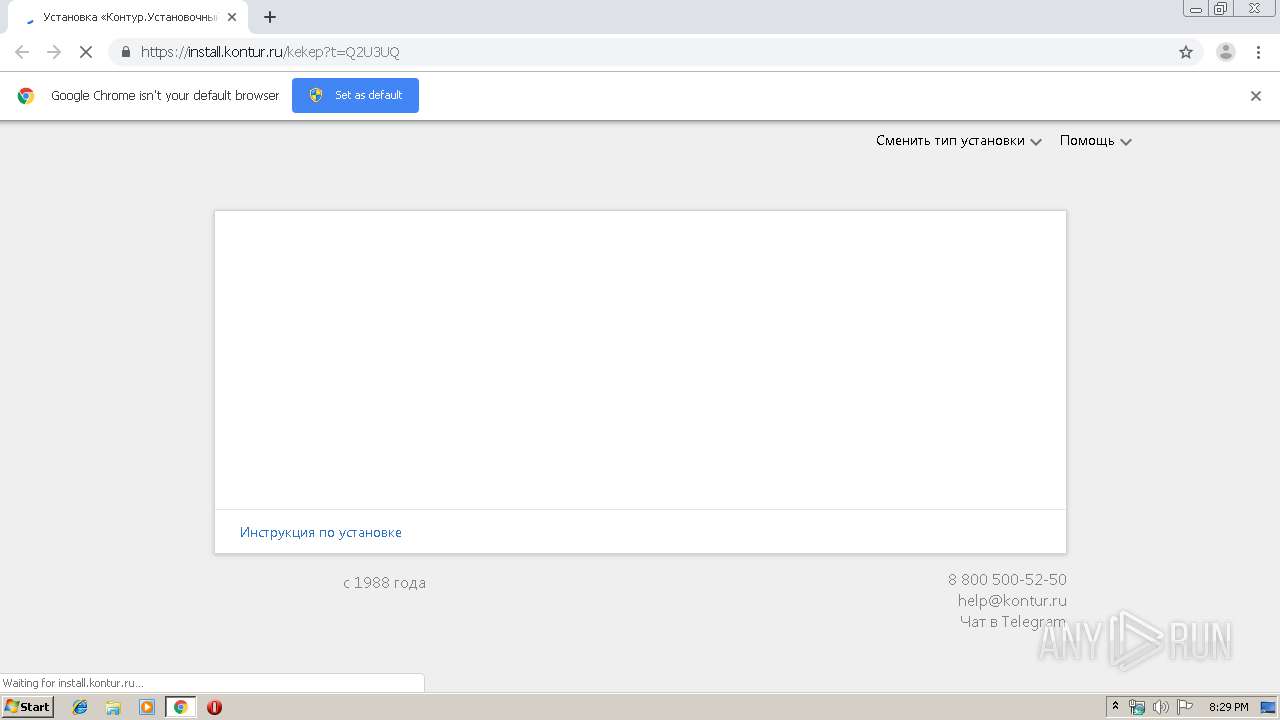Close the Контур installation tab
The height and width of the screenshot is (720, 1280).
[232, 17]
